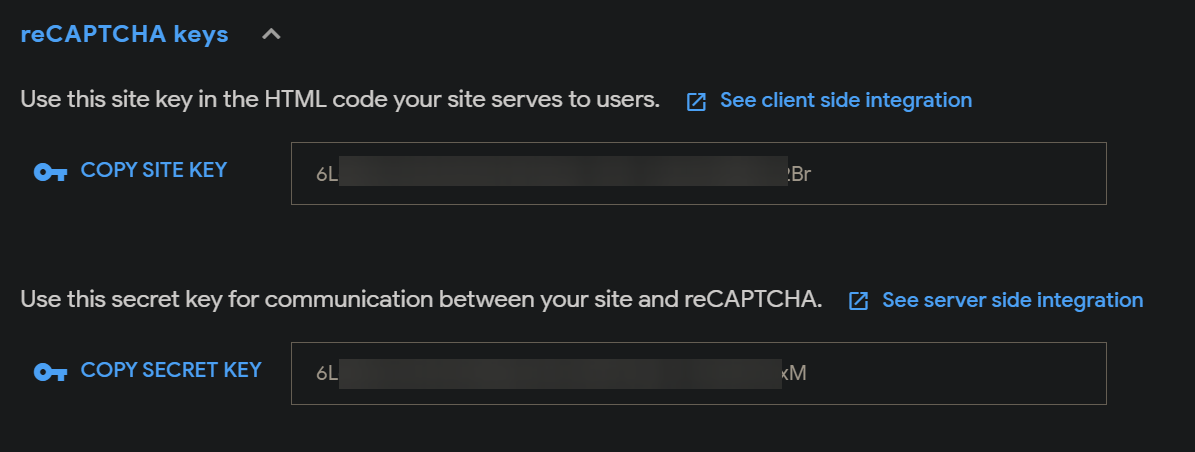Click the 6L prefix of secret key
Image resolution: width=1195 pixels, height=452 pixels.
point(327,374)
